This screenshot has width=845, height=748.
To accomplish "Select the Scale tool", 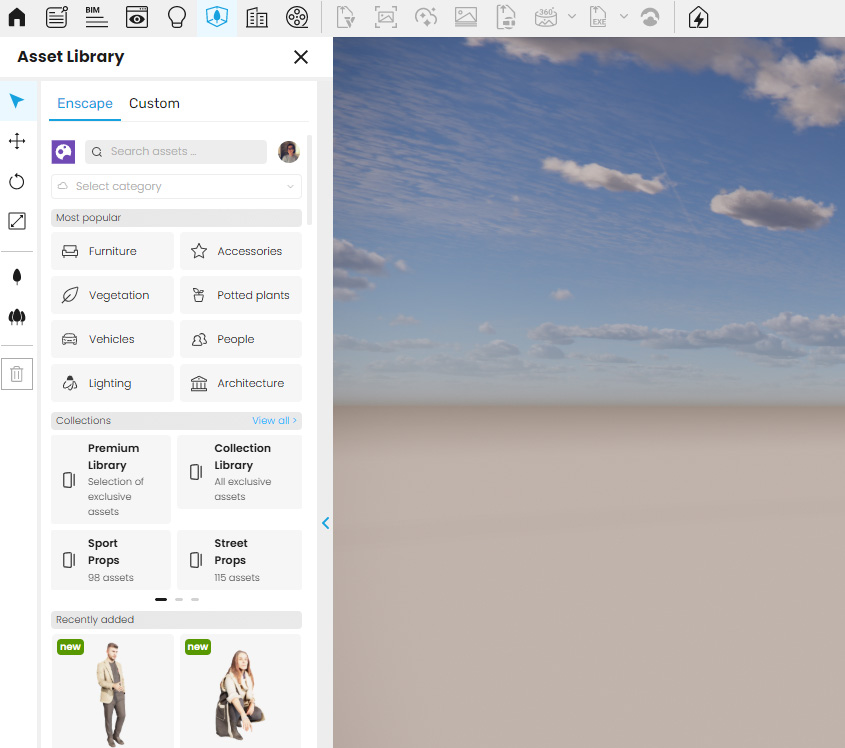I will 17,221.
